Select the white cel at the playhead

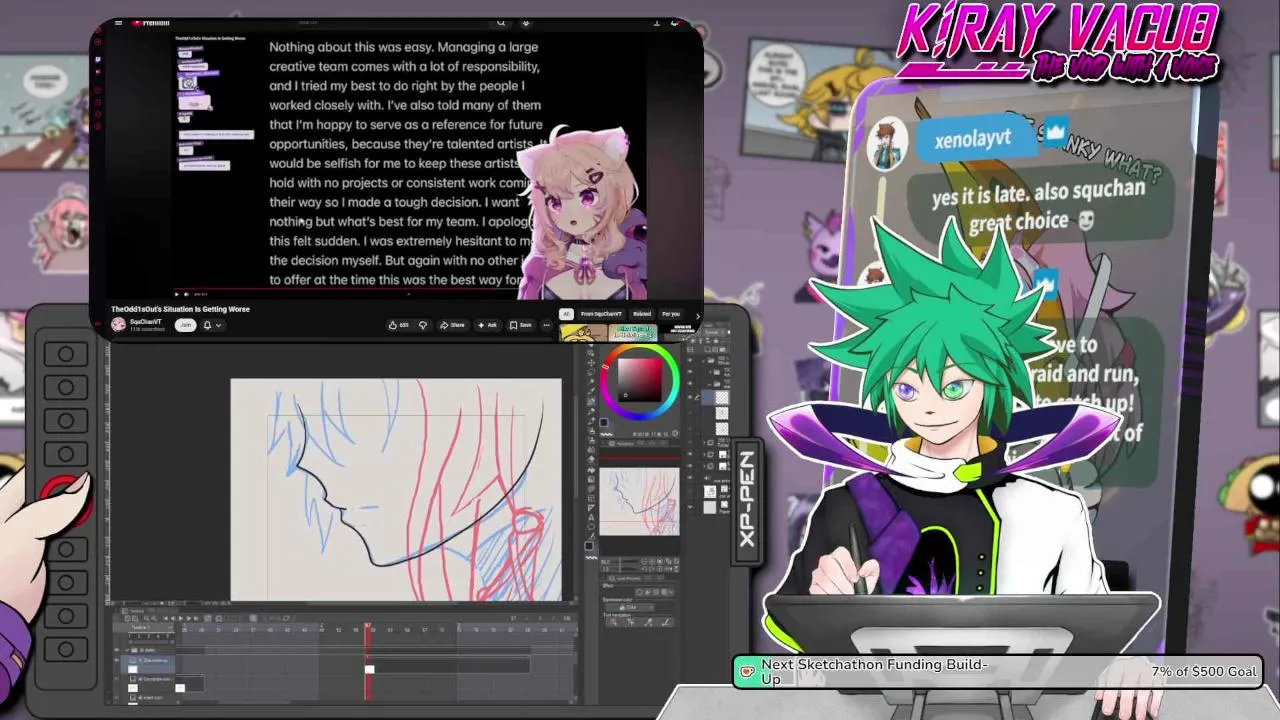coord(370,669)
